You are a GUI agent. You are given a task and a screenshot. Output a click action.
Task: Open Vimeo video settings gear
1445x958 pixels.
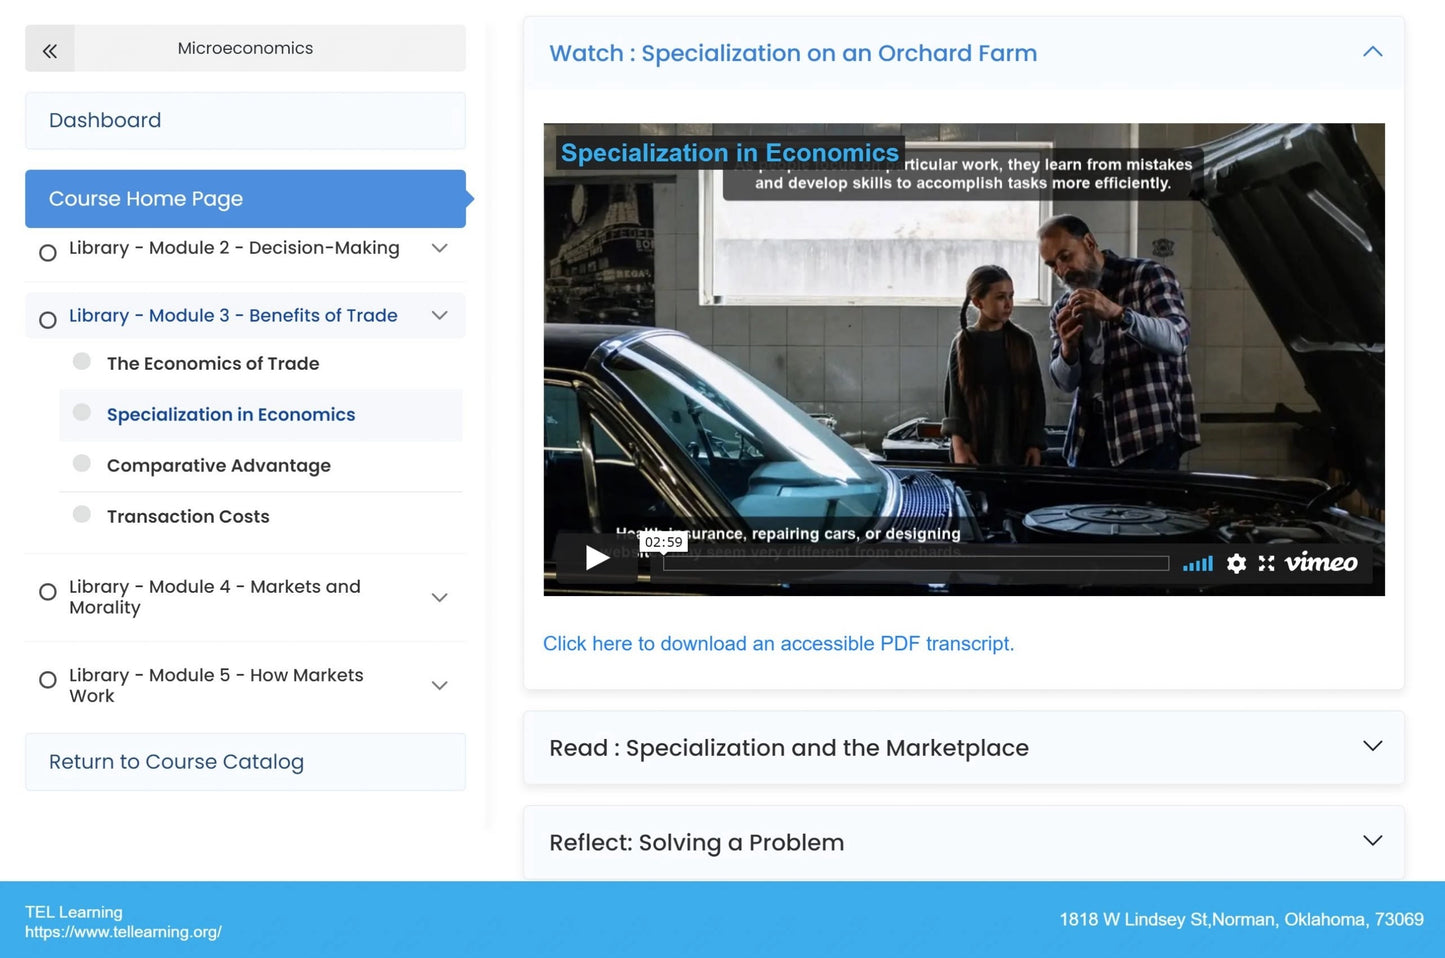point(1236,564)
